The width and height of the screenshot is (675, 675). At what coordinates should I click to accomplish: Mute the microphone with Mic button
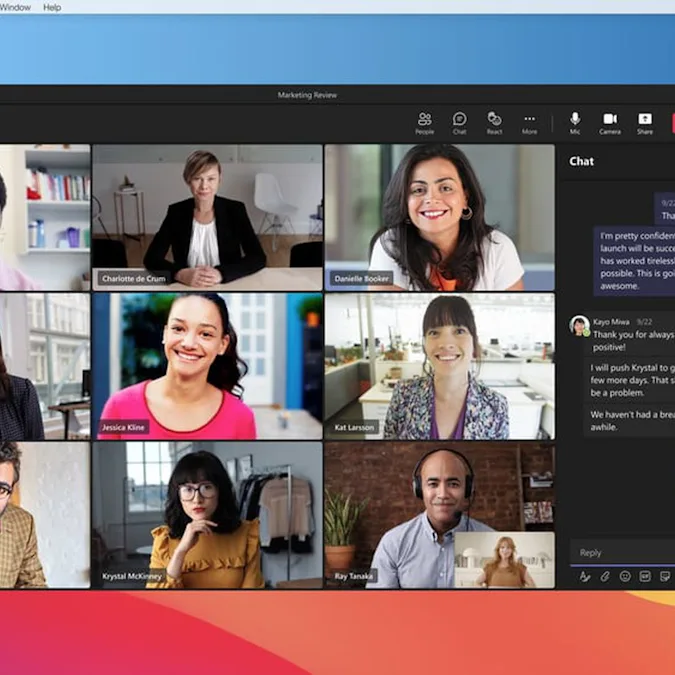point(575,122)
